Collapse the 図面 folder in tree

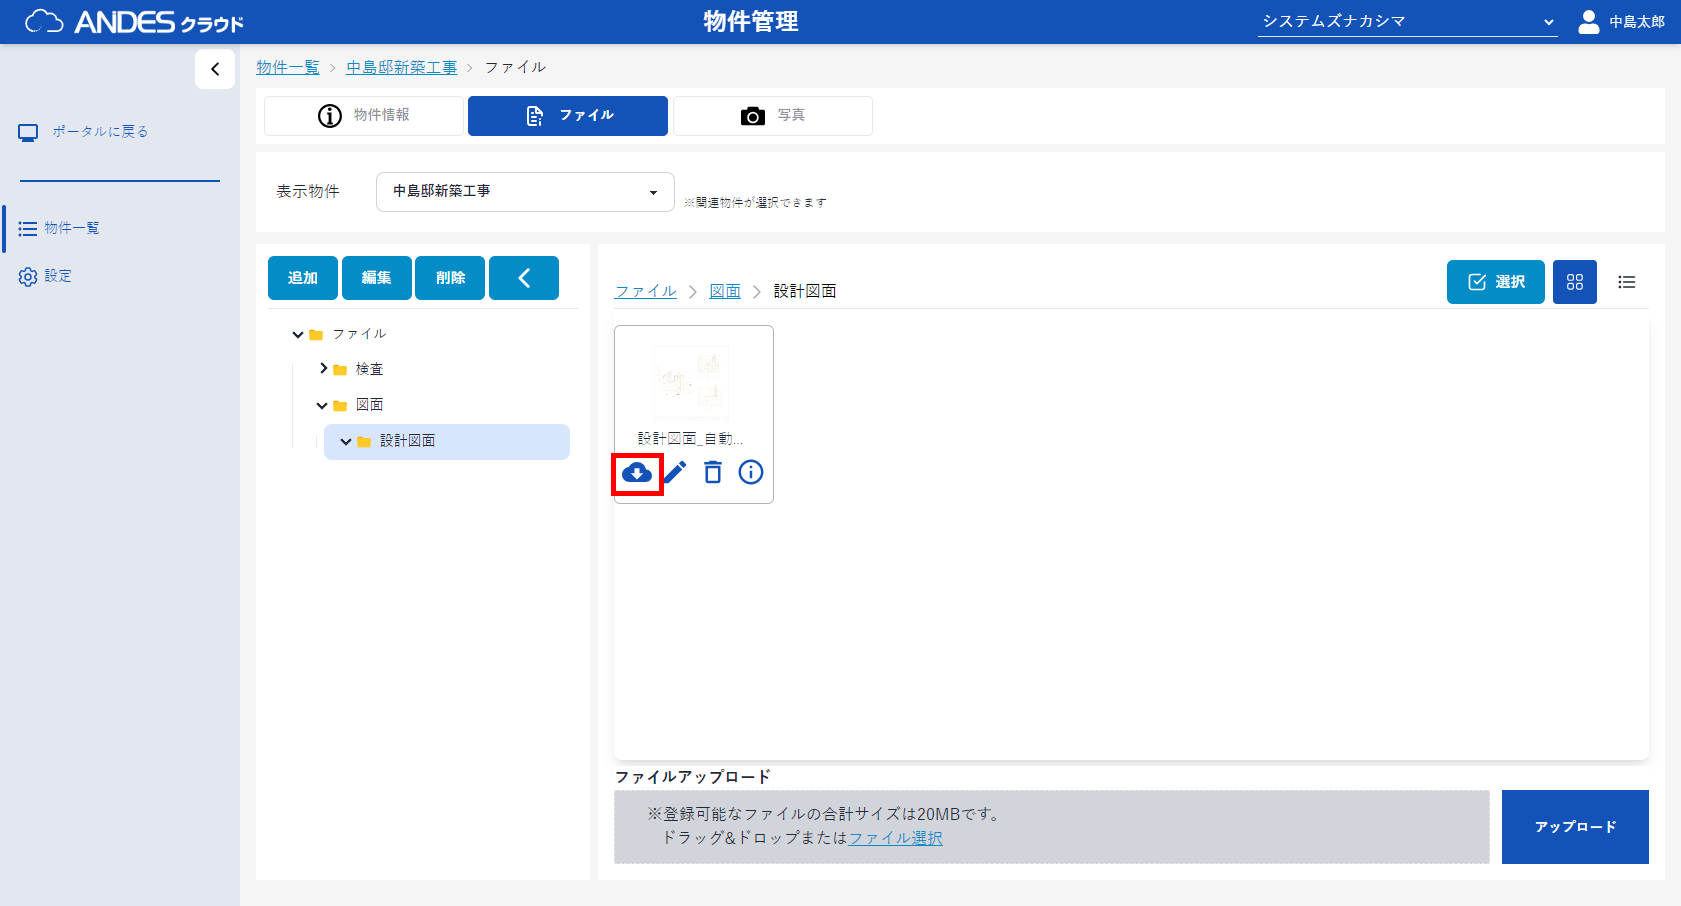pyautogui.click(x=322, y=405)
